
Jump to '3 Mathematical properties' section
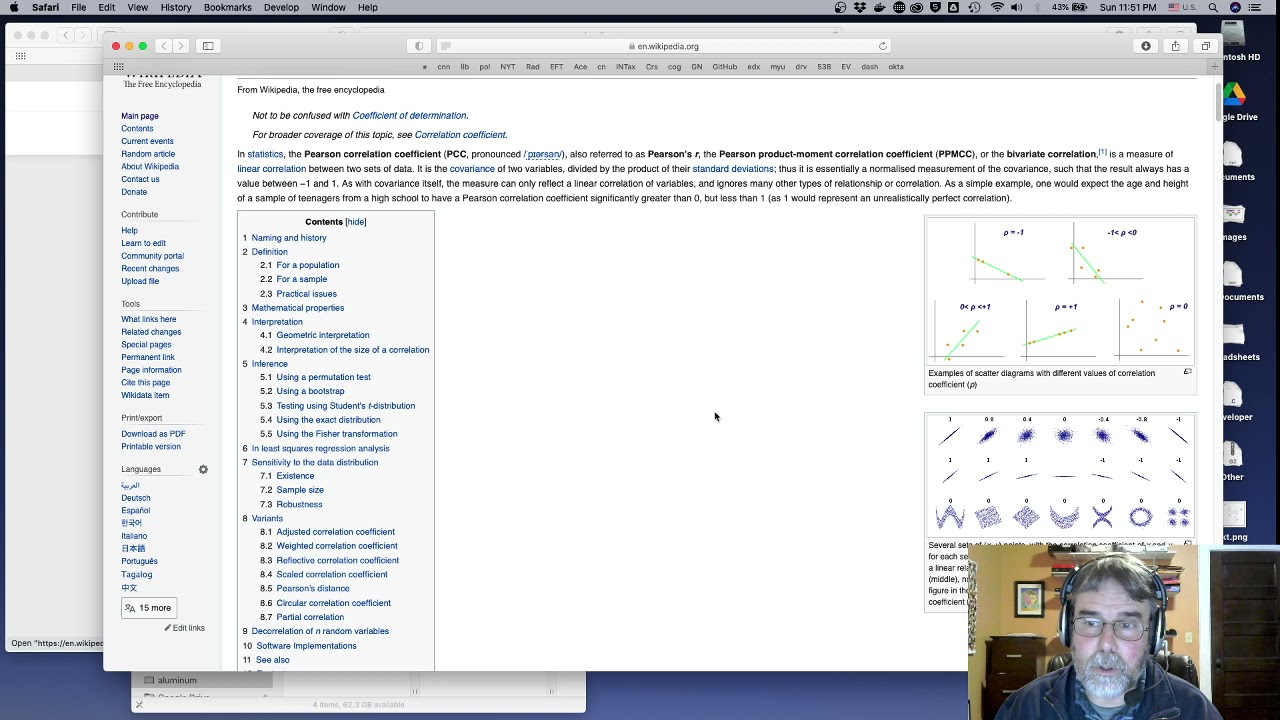(293, 308)
